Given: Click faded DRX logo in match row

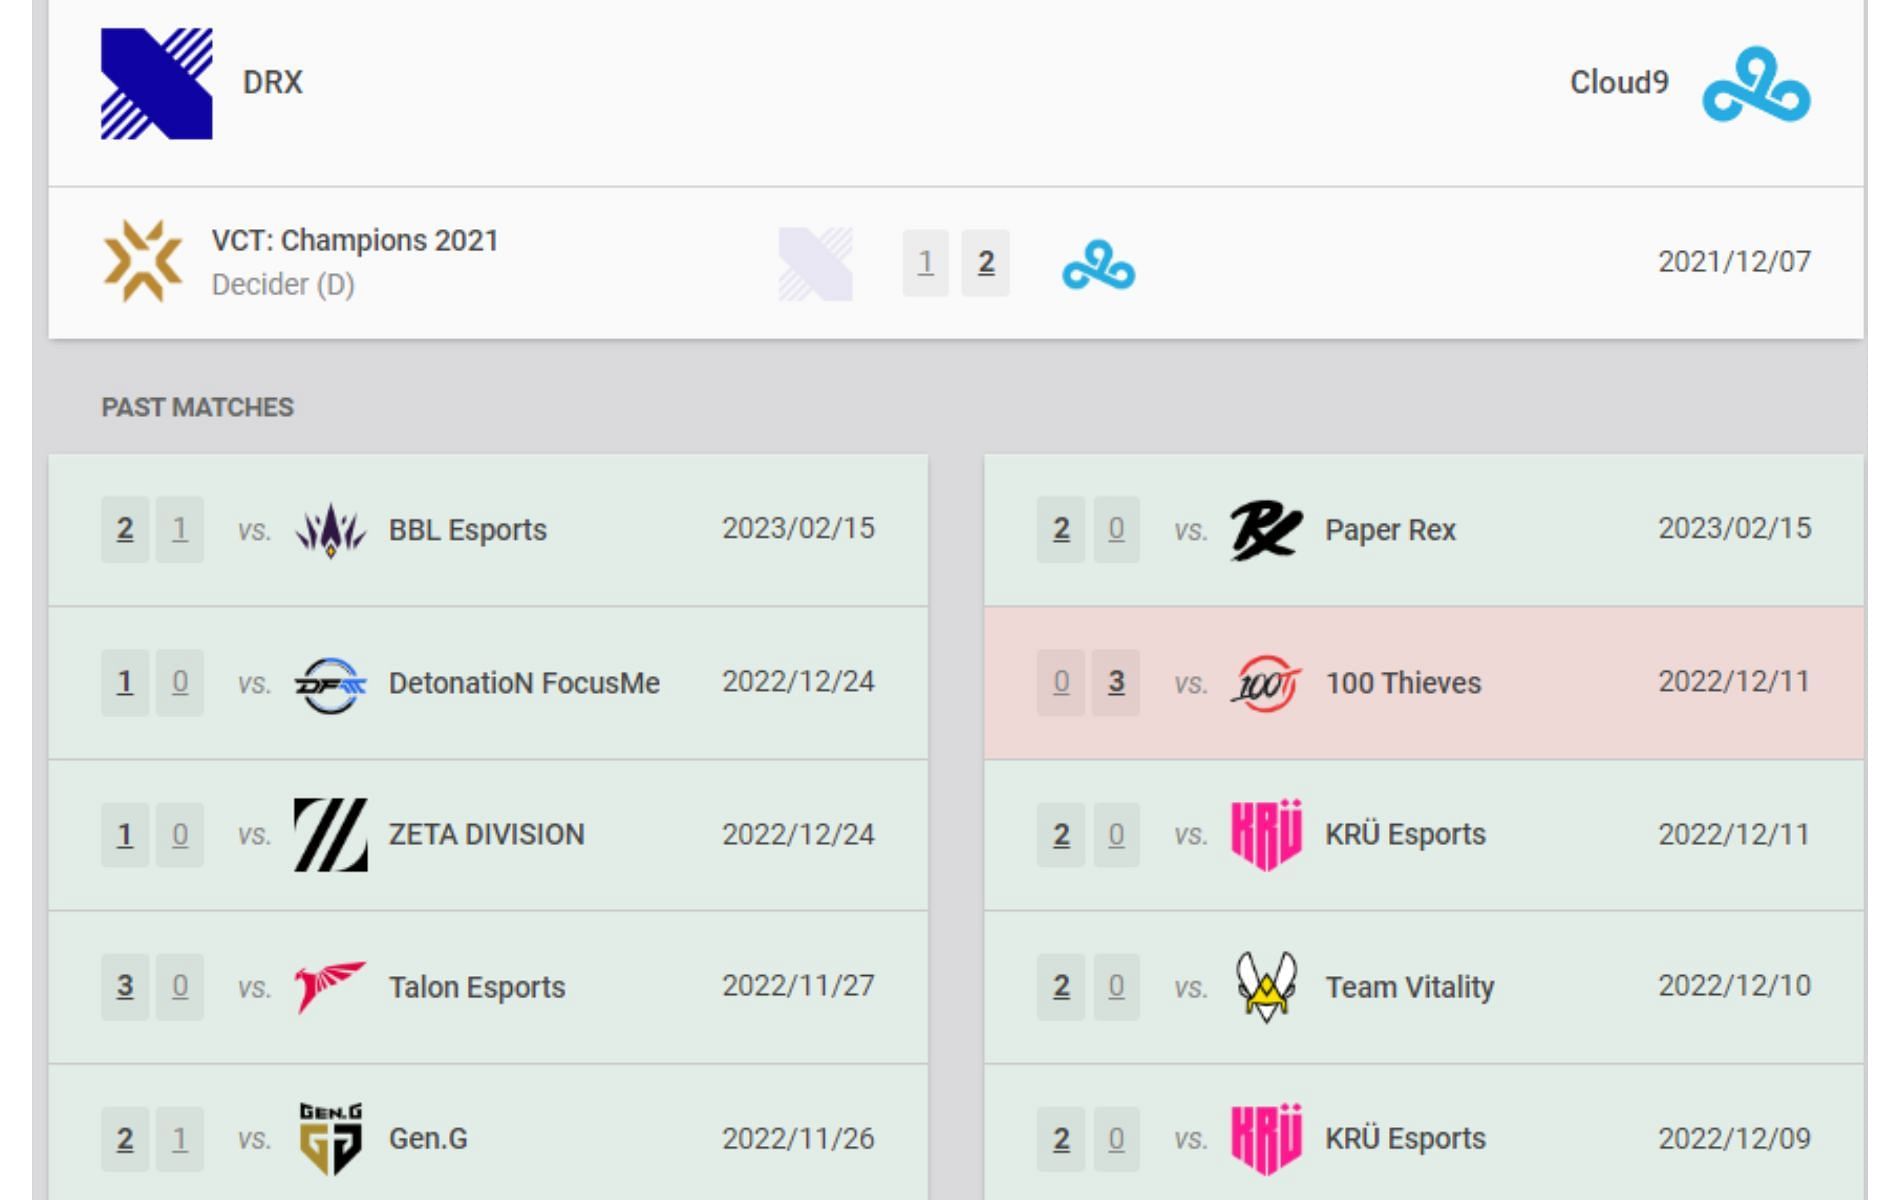Looking at the screenshot, I should [816, 264].
